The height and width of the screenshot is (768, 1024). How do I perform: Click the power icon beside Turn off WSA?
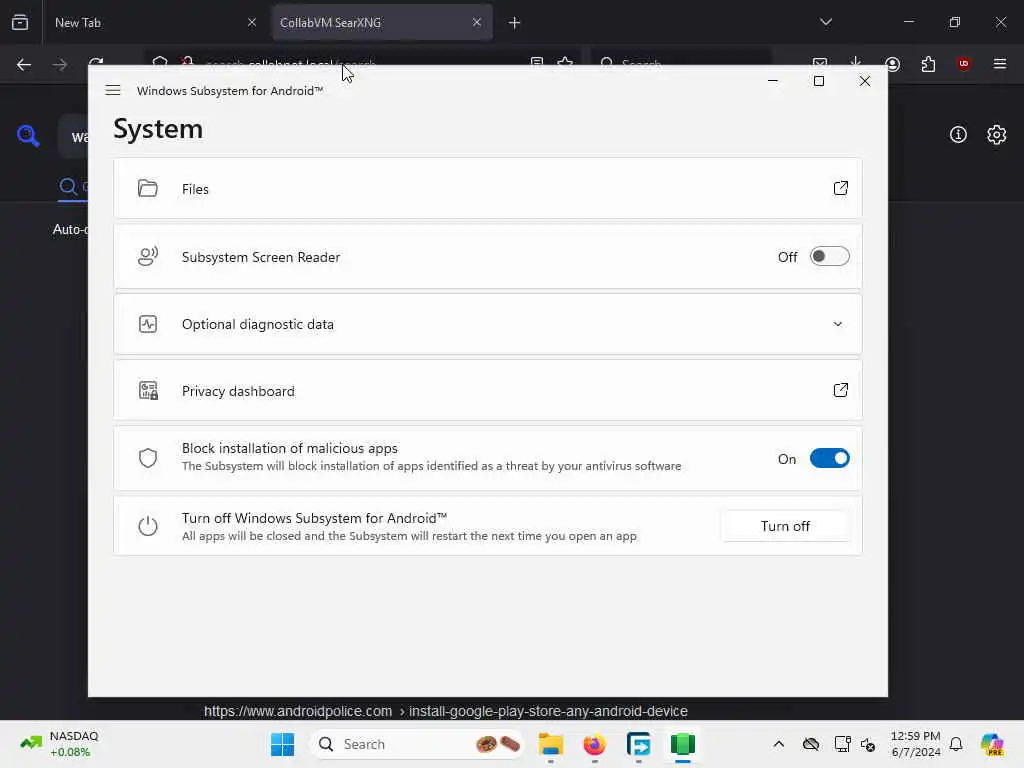[148, 526]
